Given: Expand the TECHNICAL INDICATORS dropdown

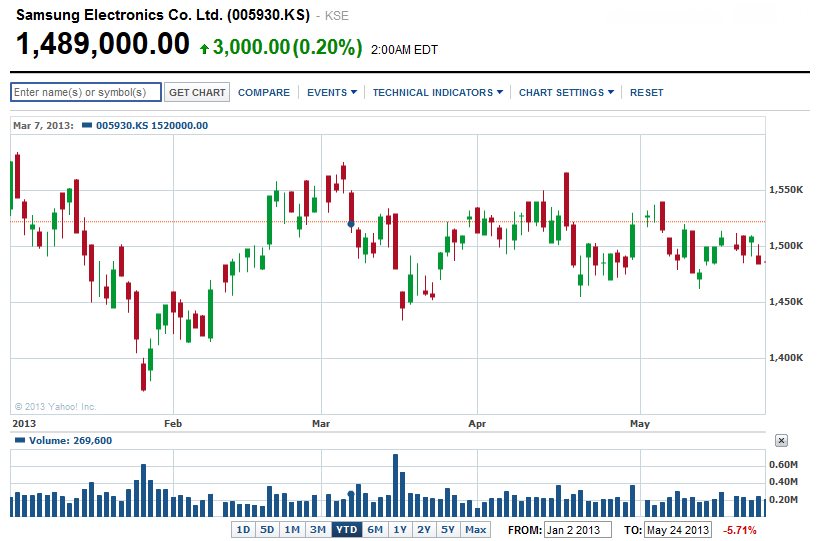Looking at the screenshot, I should click(x=437, y=92).
